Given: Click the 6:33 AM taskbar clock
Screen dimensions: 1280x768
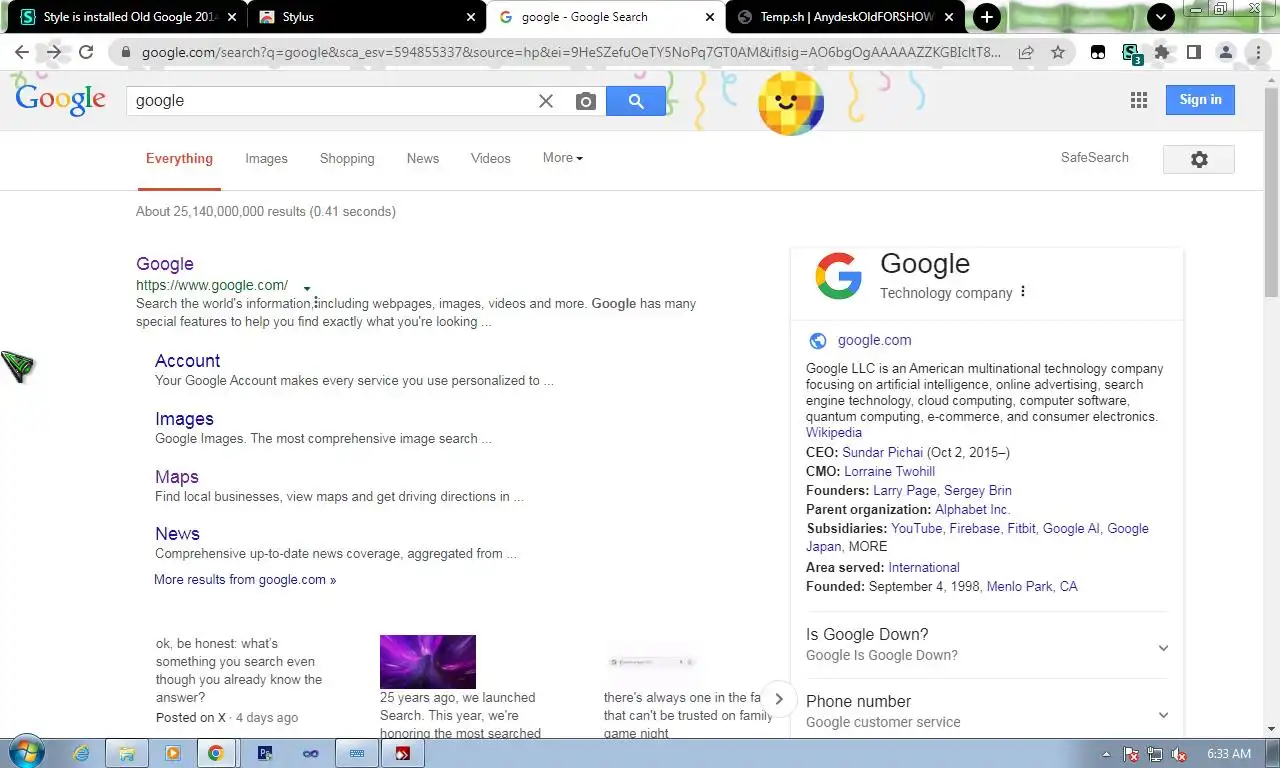Looking at the screenshot, I should 1229,753.
